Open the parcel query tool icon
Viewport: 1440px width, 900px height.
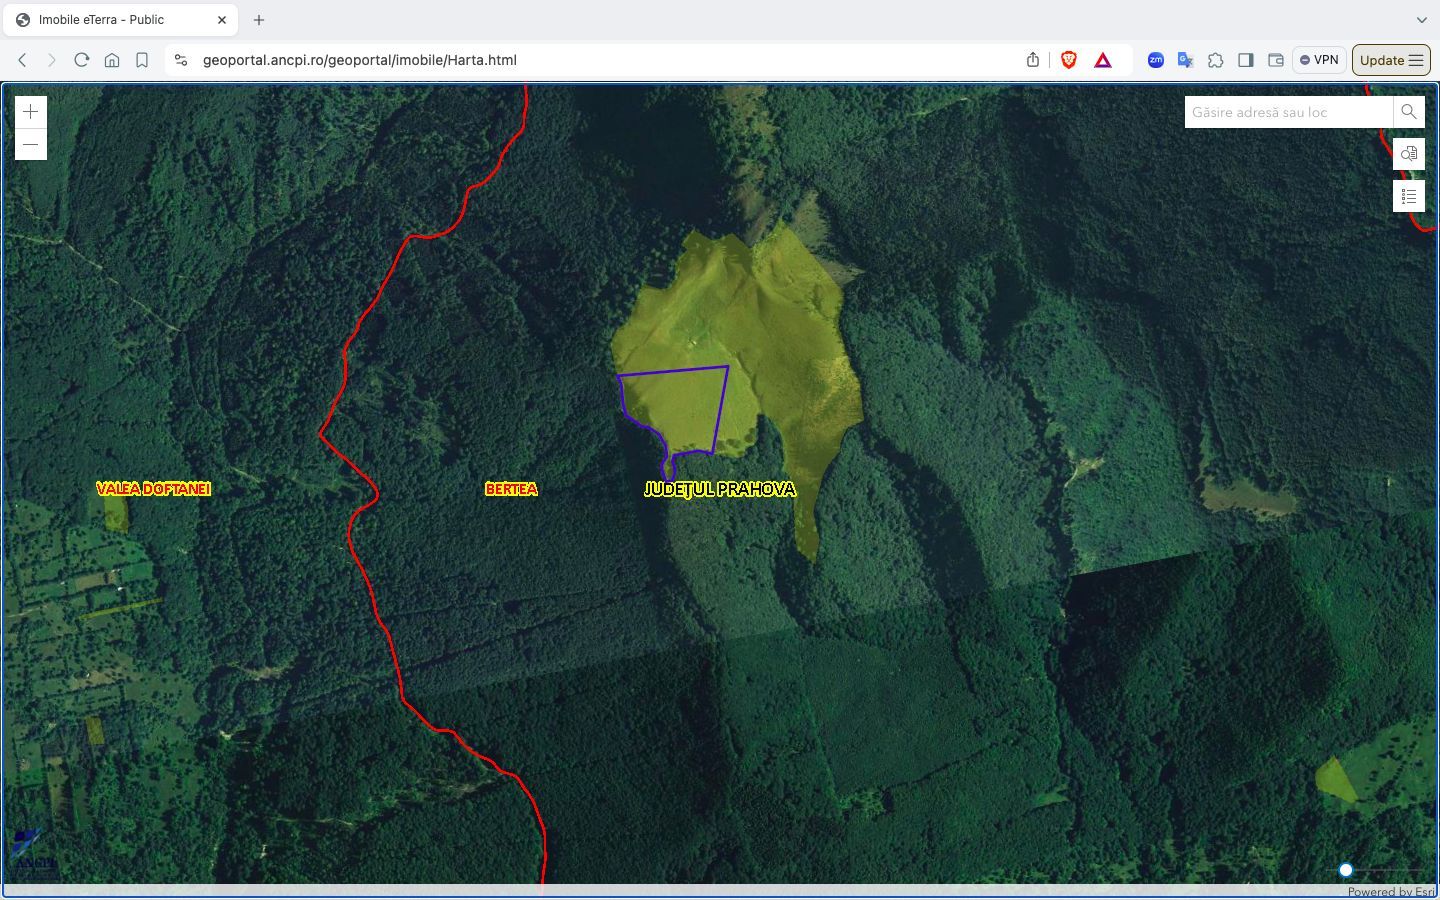tap(1408, 154)
